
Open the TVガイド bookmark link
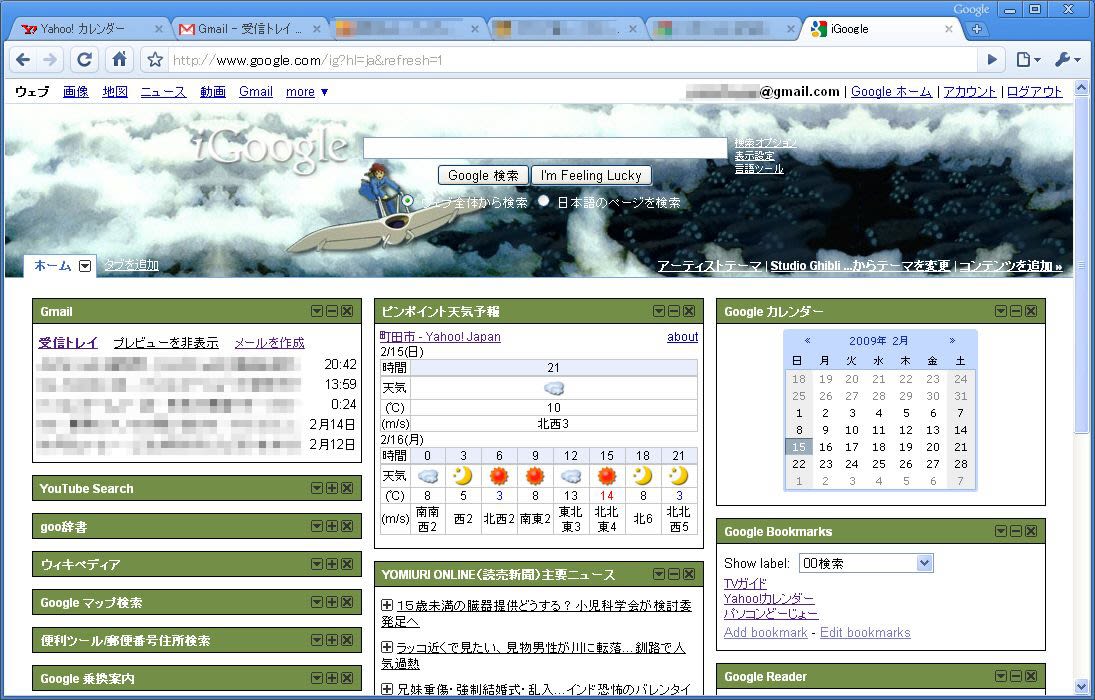[x=745, y=583]
